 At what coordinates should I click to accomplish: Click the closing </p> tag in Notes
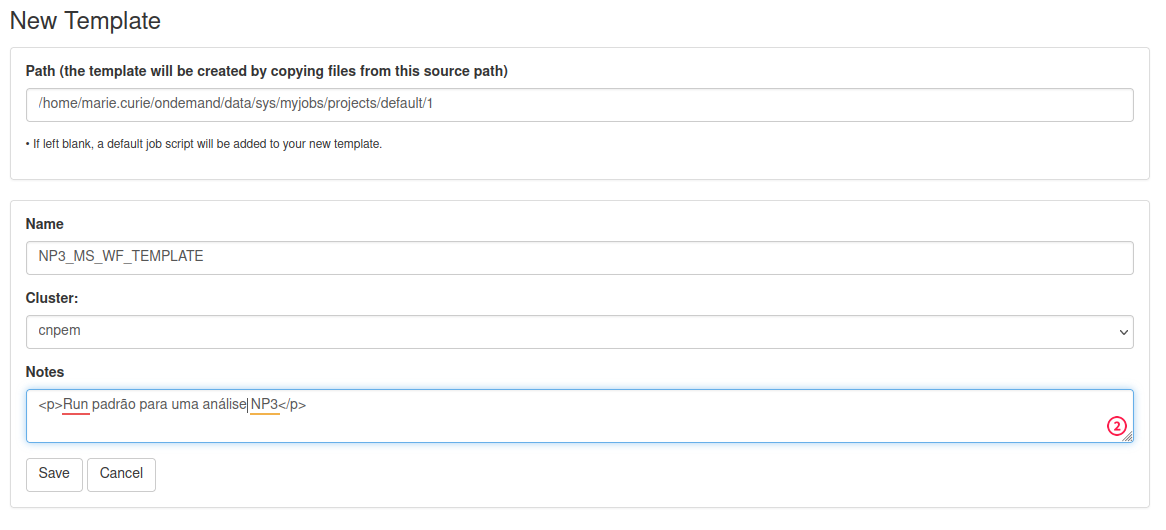pyautogui.click(x=293, y=404)
